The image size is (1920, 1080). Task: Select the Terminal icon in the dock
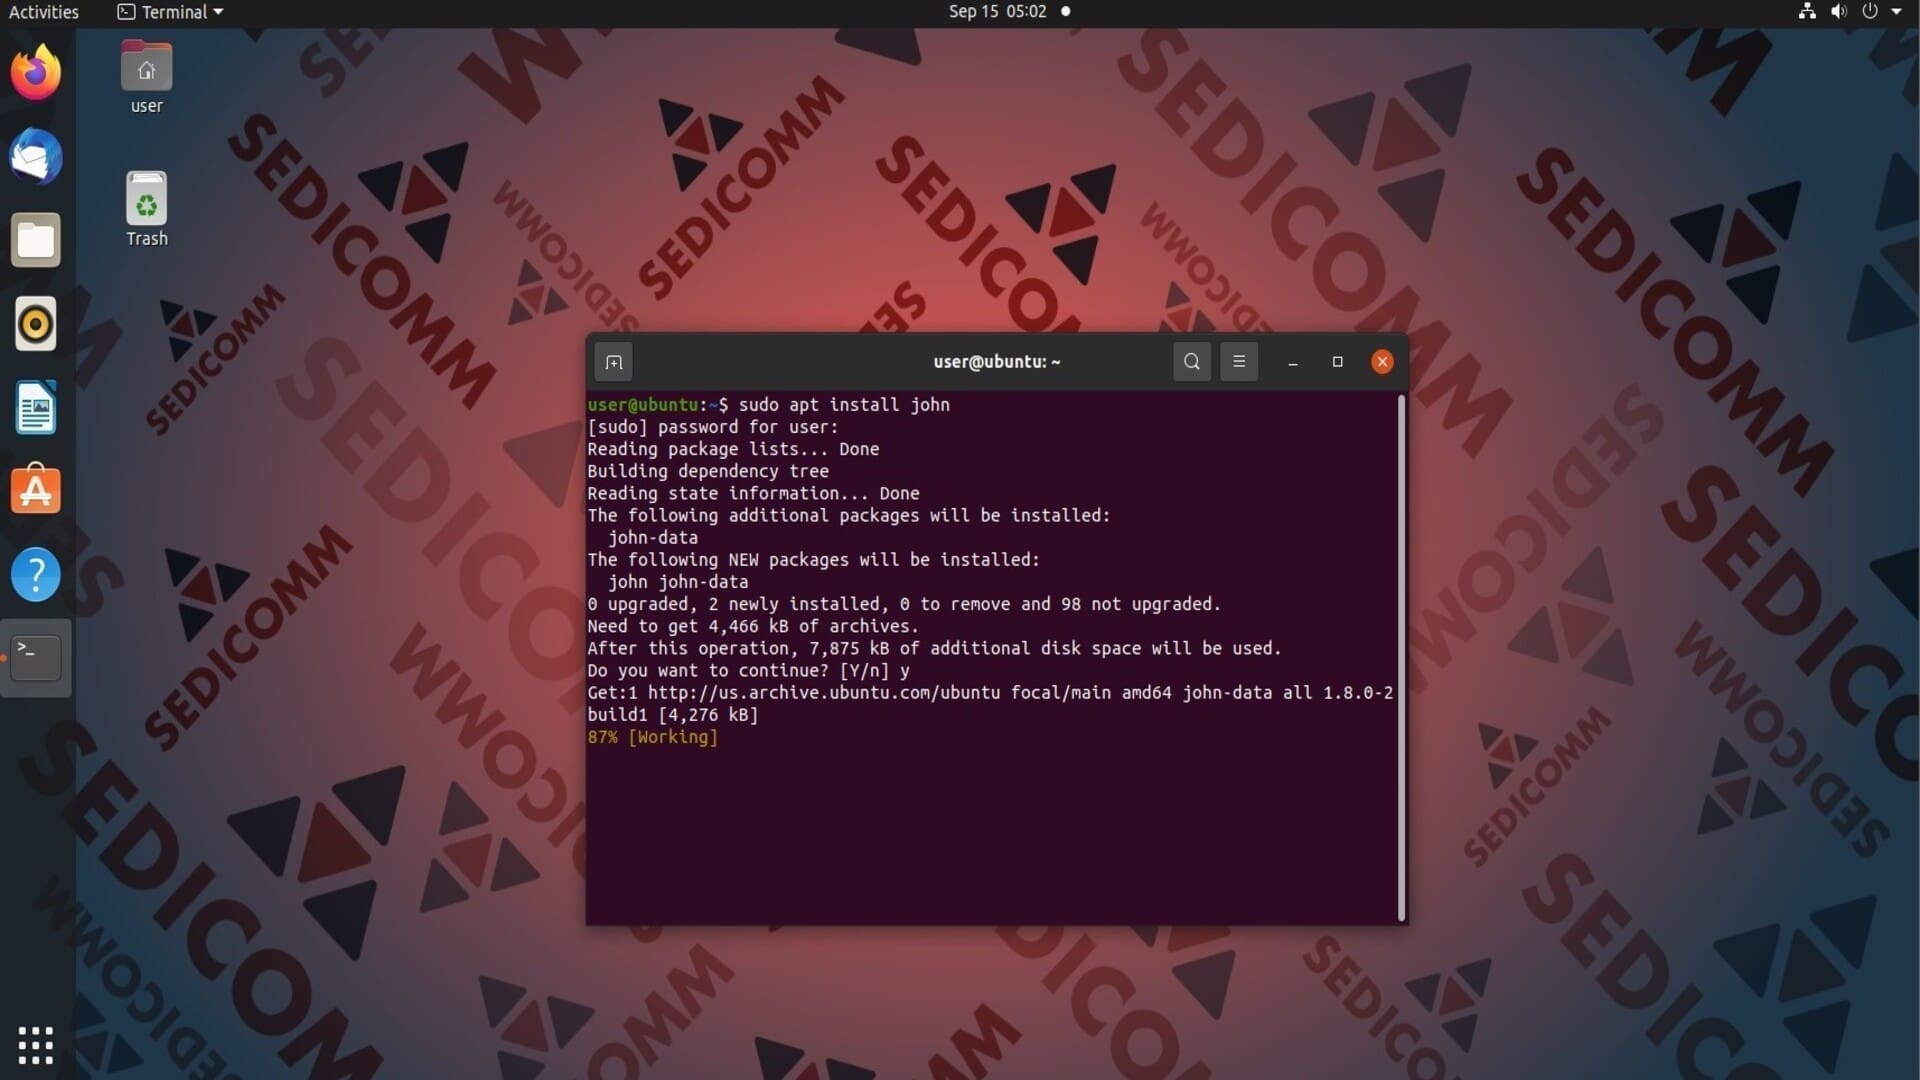pos(36,657)
